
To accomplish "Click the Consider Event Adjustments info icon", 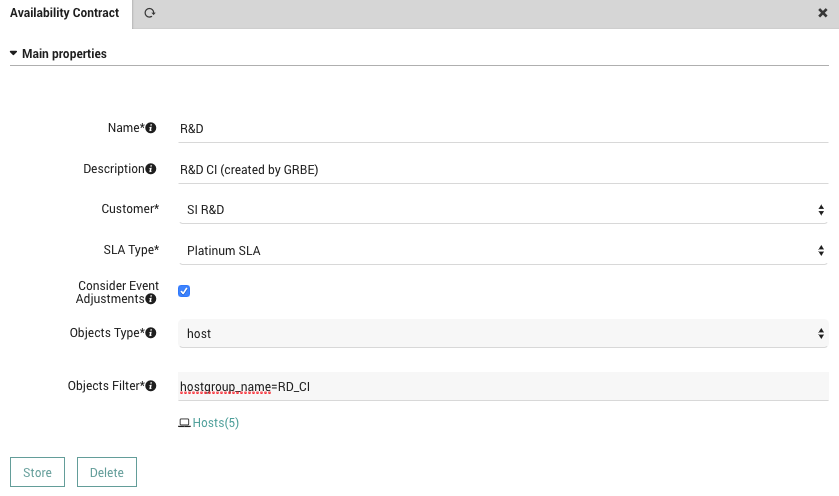I will click(151, 299).
